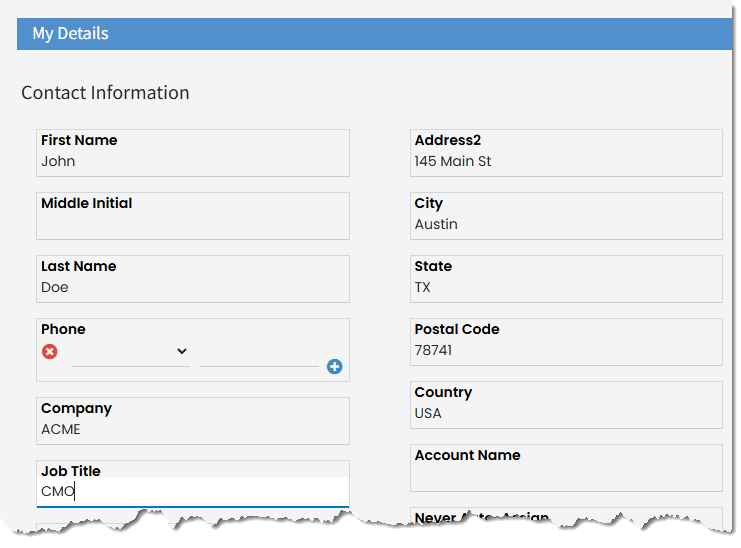Open the phone type dropdown
This screenshot has width=741, height=548.
pos(131,352)
